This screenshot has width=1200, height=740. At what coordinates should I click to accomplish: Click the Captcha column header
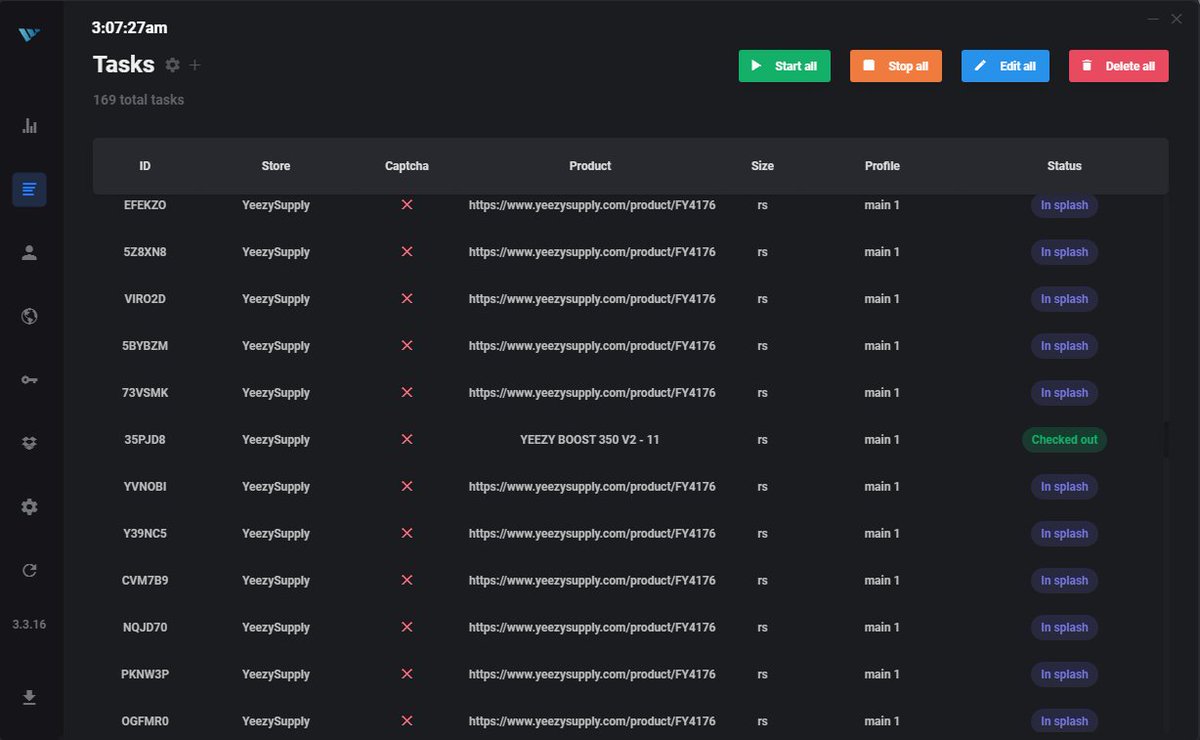coord(407,166)
